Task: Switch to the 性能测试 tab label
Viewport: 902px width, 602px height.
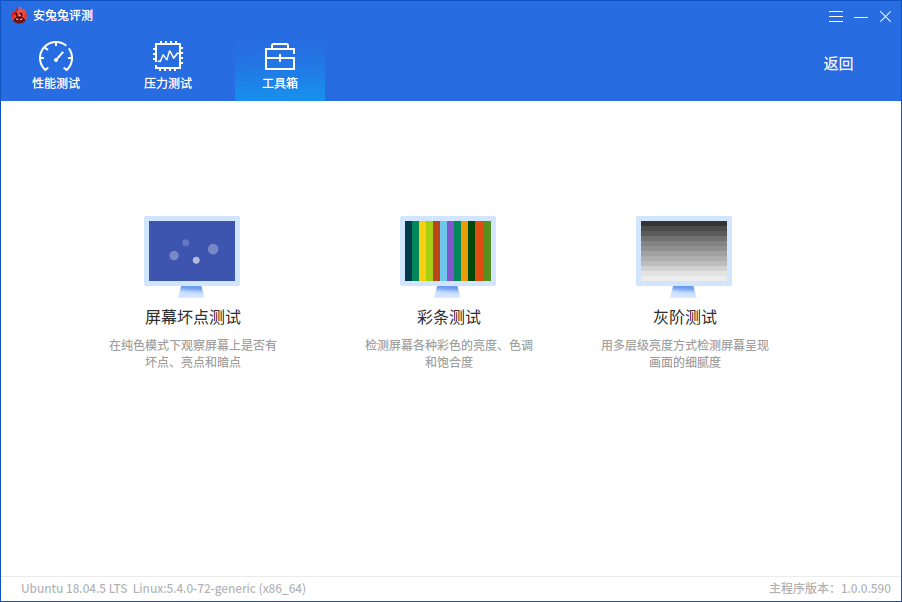Action: coord(56,83)
